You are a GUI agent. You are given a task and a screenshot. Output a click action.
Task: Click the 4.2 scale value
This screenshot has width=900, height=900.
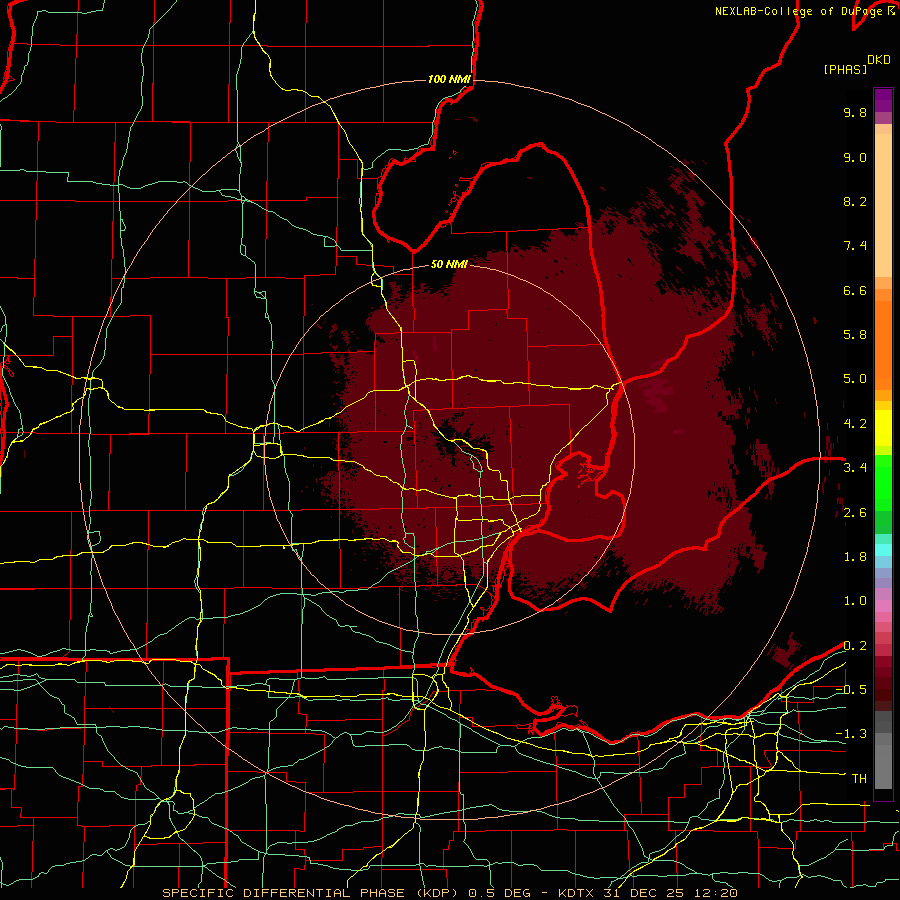click(x=855, y=424)
